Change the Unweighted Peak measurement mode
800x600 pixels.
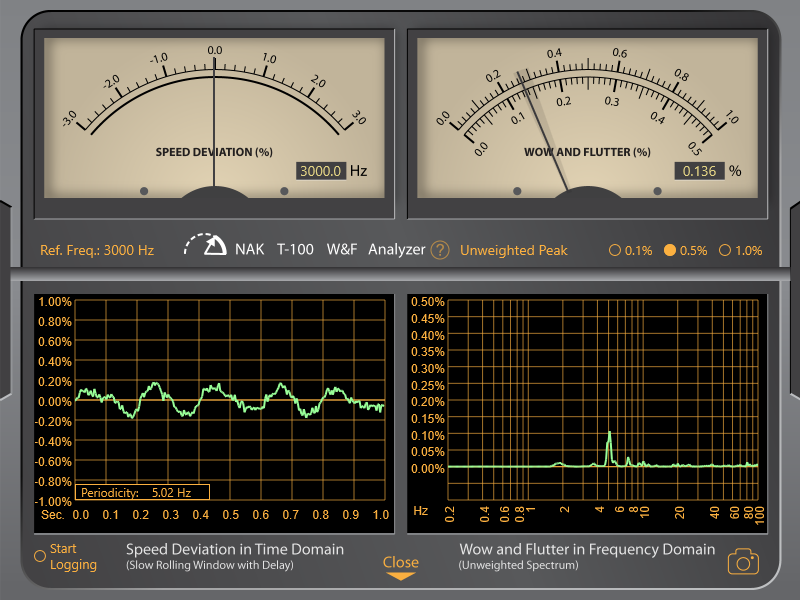coord(513,250)
